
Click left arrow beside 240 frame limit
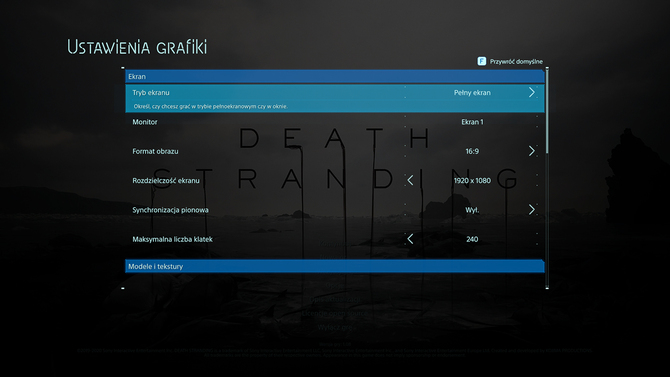[x=410, y=239]
